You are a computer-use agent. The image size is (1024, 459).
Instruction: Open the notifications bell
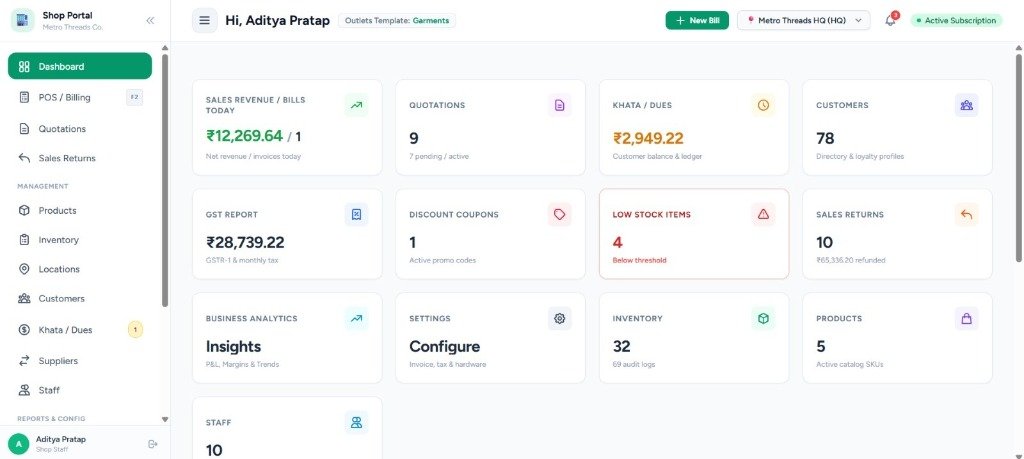[891, 20]
